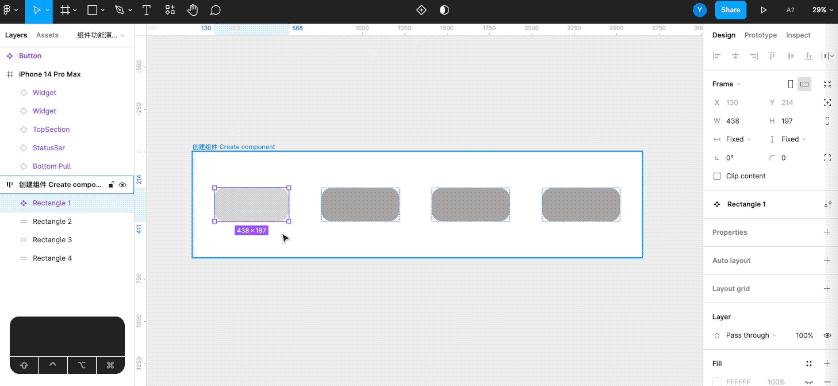Click the A? missing fonts icon

[x=790, y=10]
